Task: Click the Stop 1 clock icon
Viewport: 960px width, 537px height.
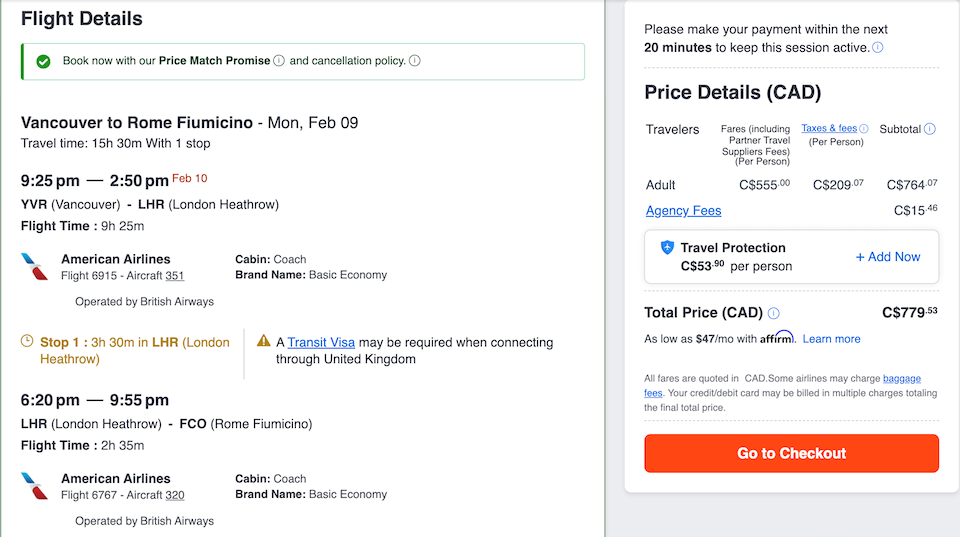Action: tap(27, 341)
